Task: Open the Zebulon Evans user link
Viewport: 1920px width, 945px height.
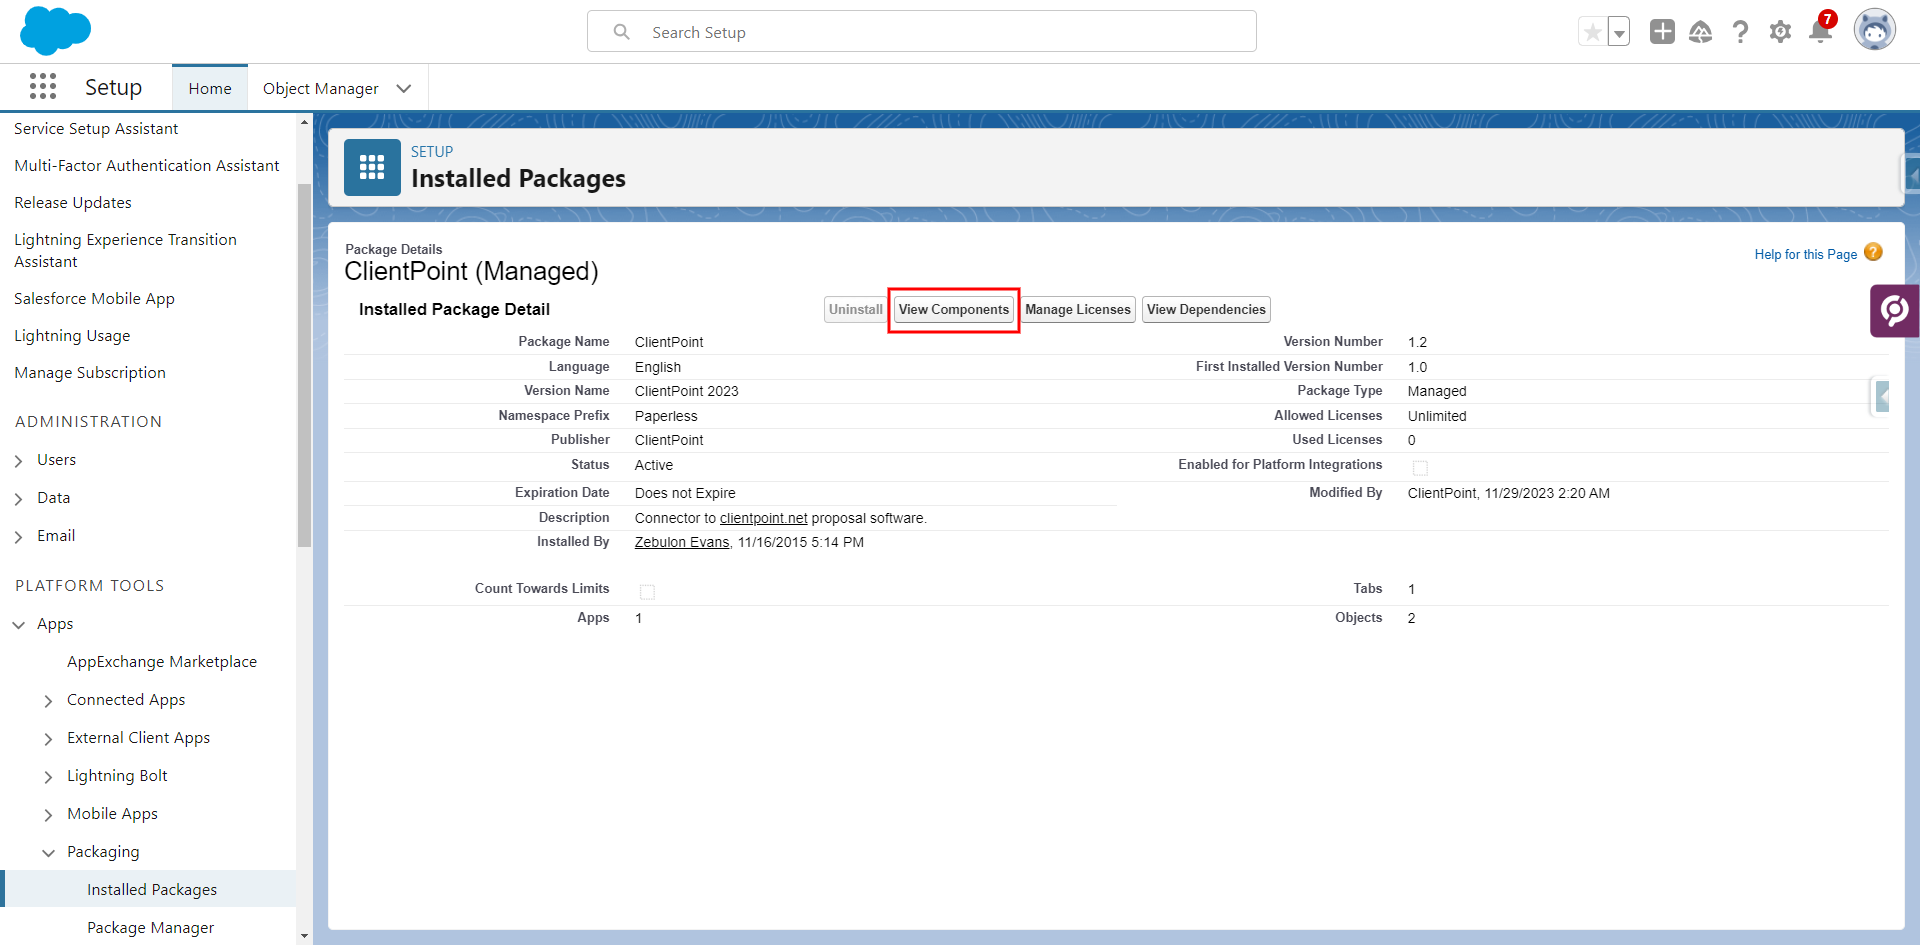Action: coord(682,542)
